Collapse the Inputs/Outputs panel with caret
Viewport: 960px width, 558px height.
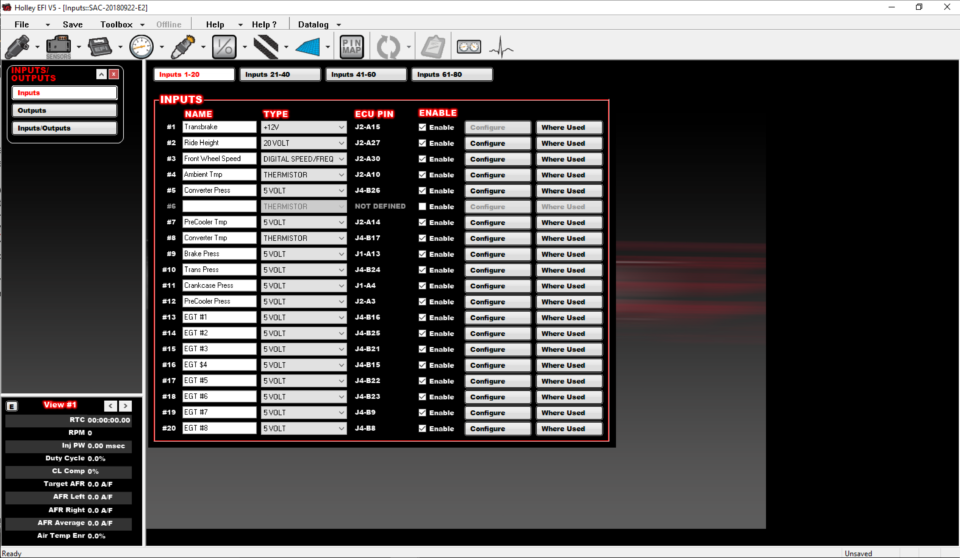tap(101, 74)
